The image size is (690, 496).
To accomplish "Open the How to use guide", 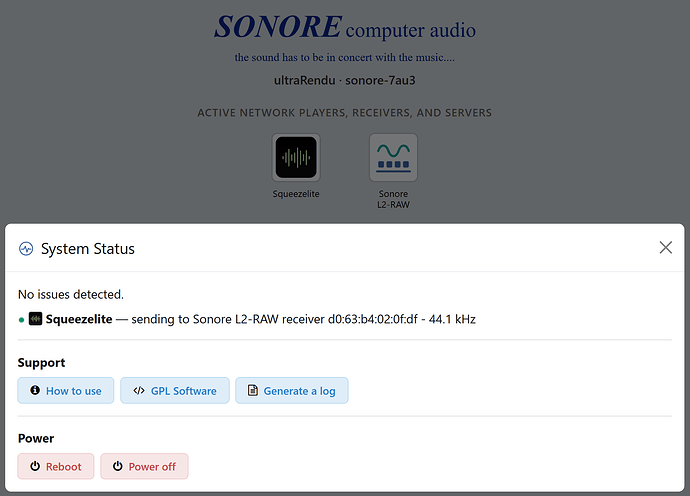I will 66,390.
